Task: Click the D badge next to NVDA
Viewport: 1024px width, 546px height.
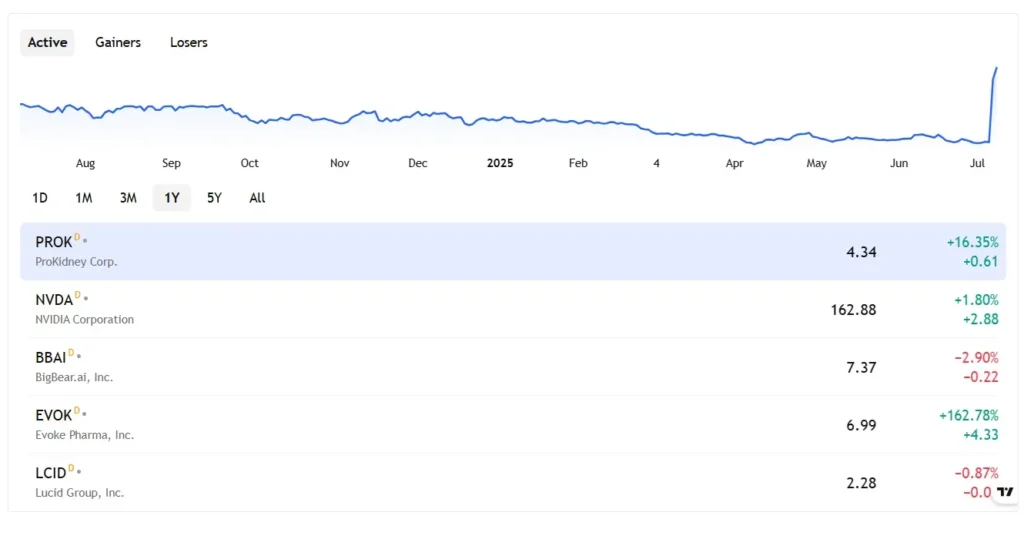Action: pyautogui.click(x=77, y=295)
